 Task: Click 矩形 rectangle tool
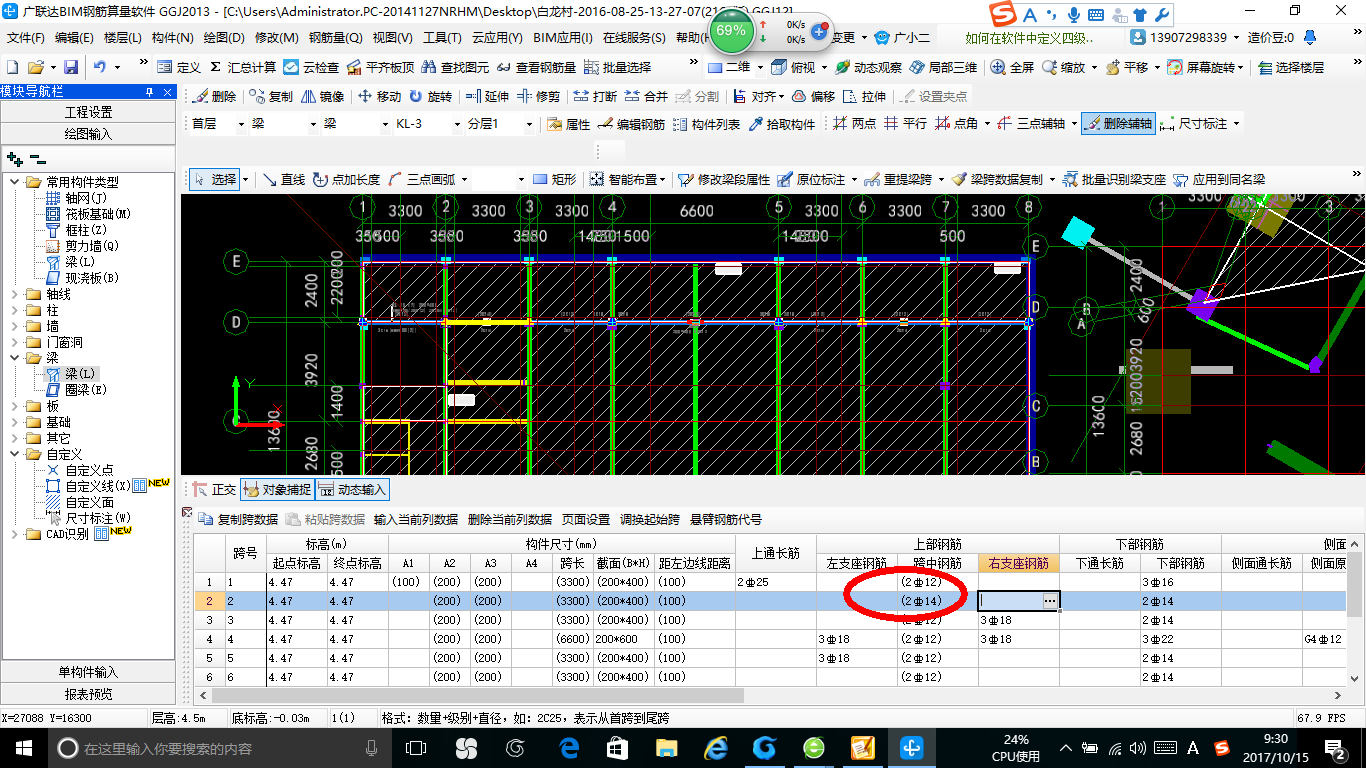(x=555, y=179)
